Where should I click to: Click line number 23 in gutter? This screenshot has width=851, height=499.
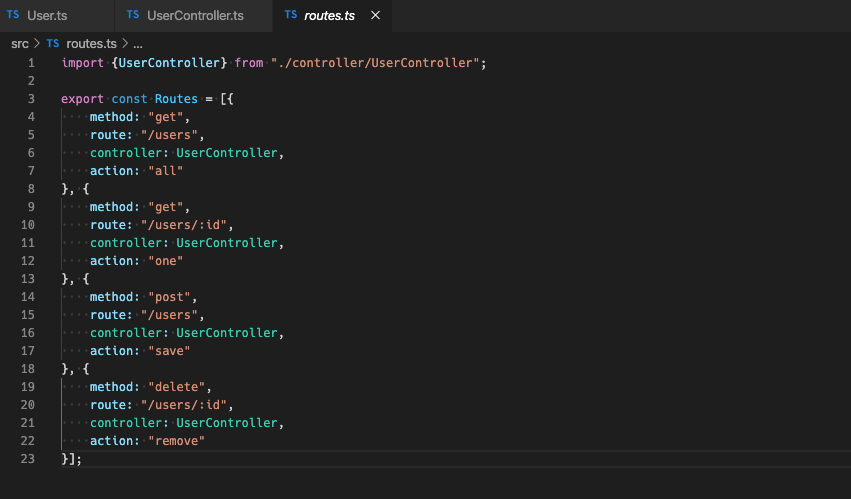(x=27, y=459)
